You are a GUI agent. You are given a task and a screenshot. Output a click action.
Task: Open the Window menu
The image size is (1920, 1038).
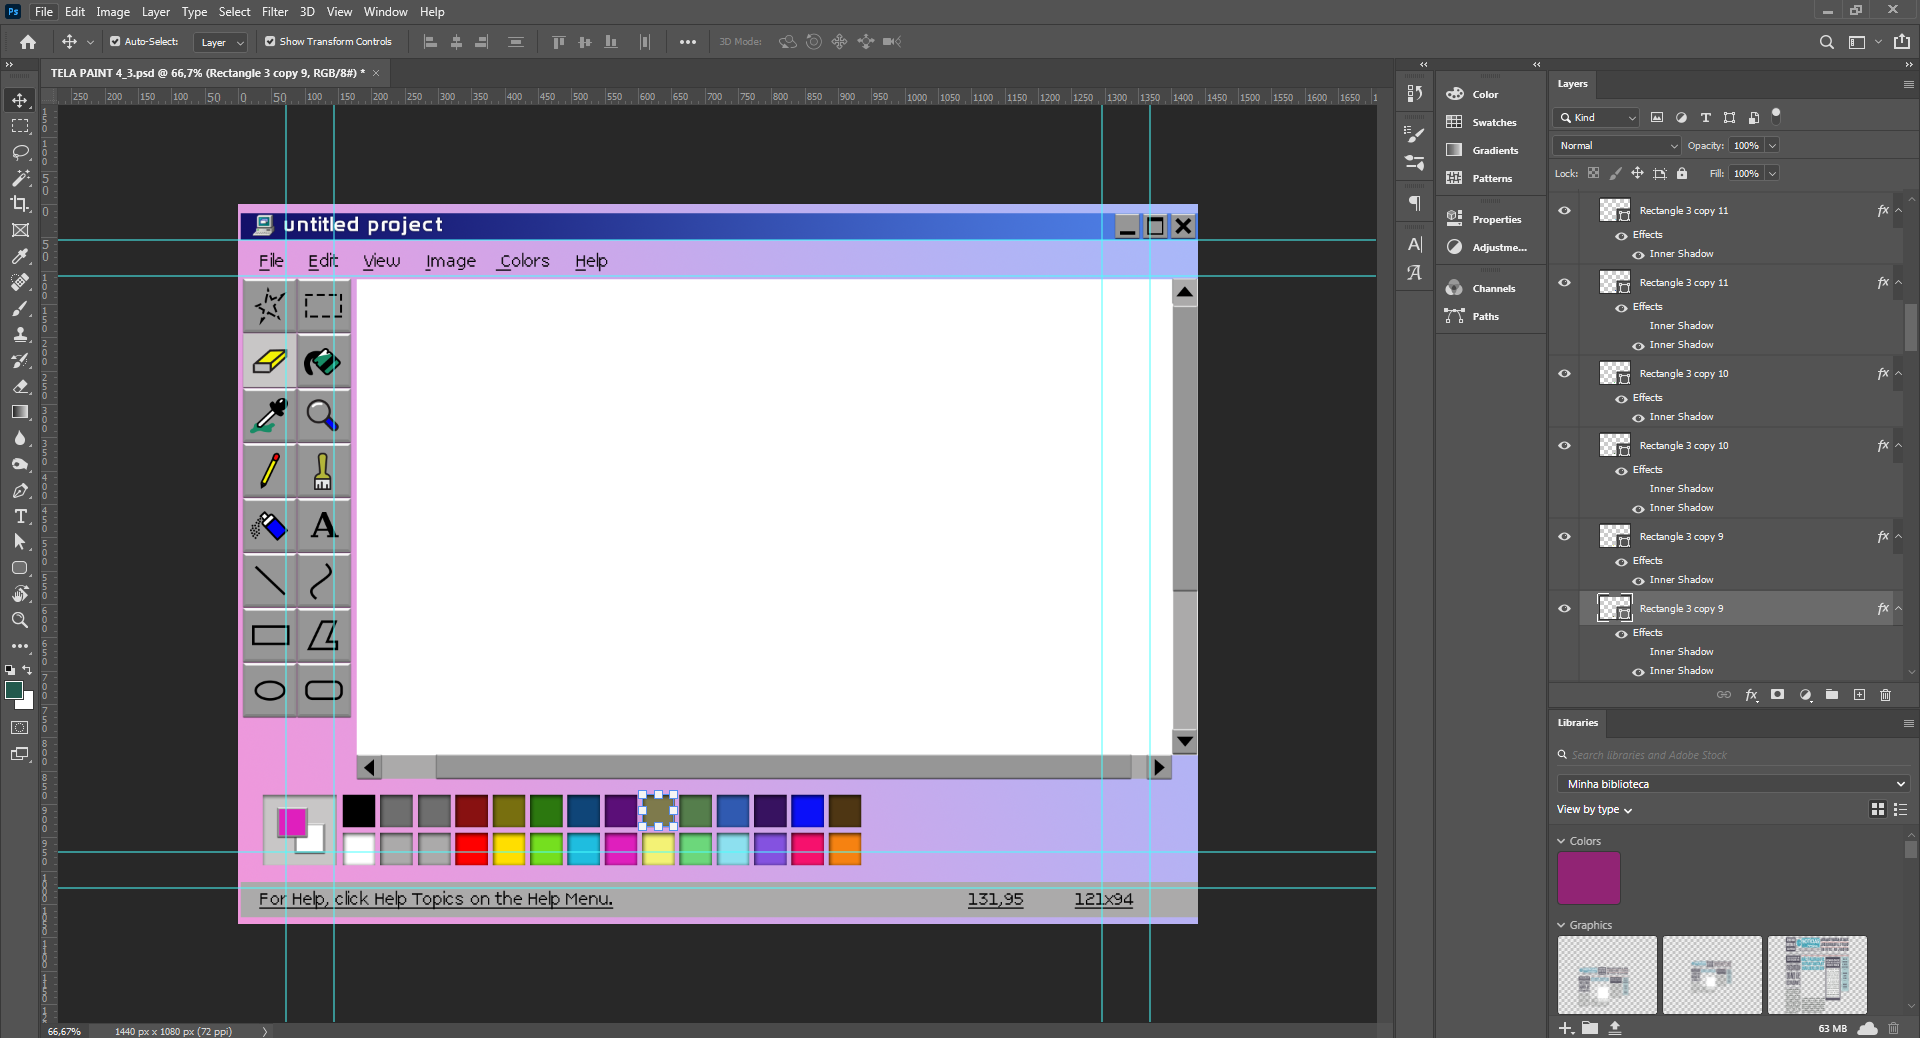pyautogui.click(x=385, y=12)
